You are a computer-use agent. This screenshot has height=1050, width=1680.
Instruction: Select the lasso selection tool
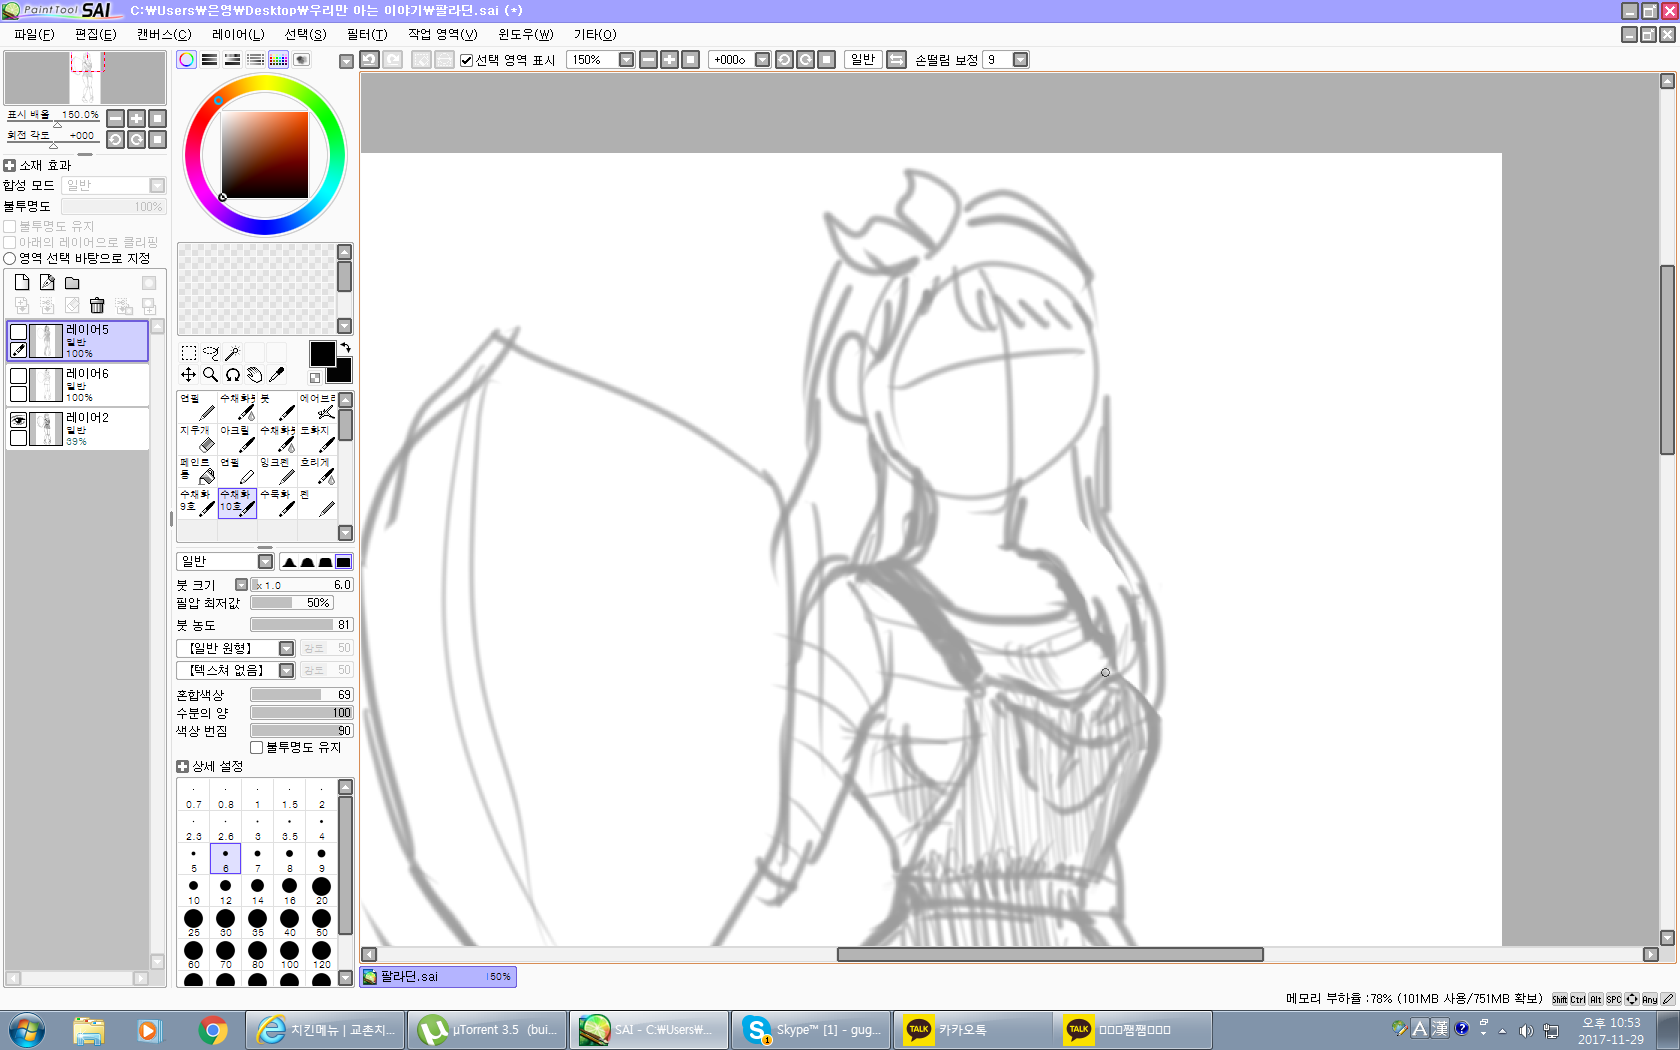coord(211,353)
